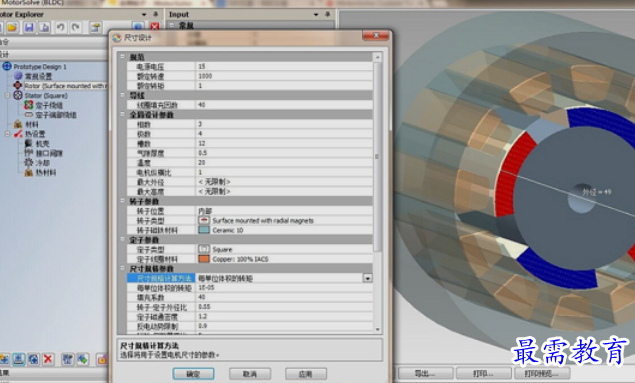
Task: Click the scroll down arrow in property list
Action: pyautogui.click(x=377, y=329)
